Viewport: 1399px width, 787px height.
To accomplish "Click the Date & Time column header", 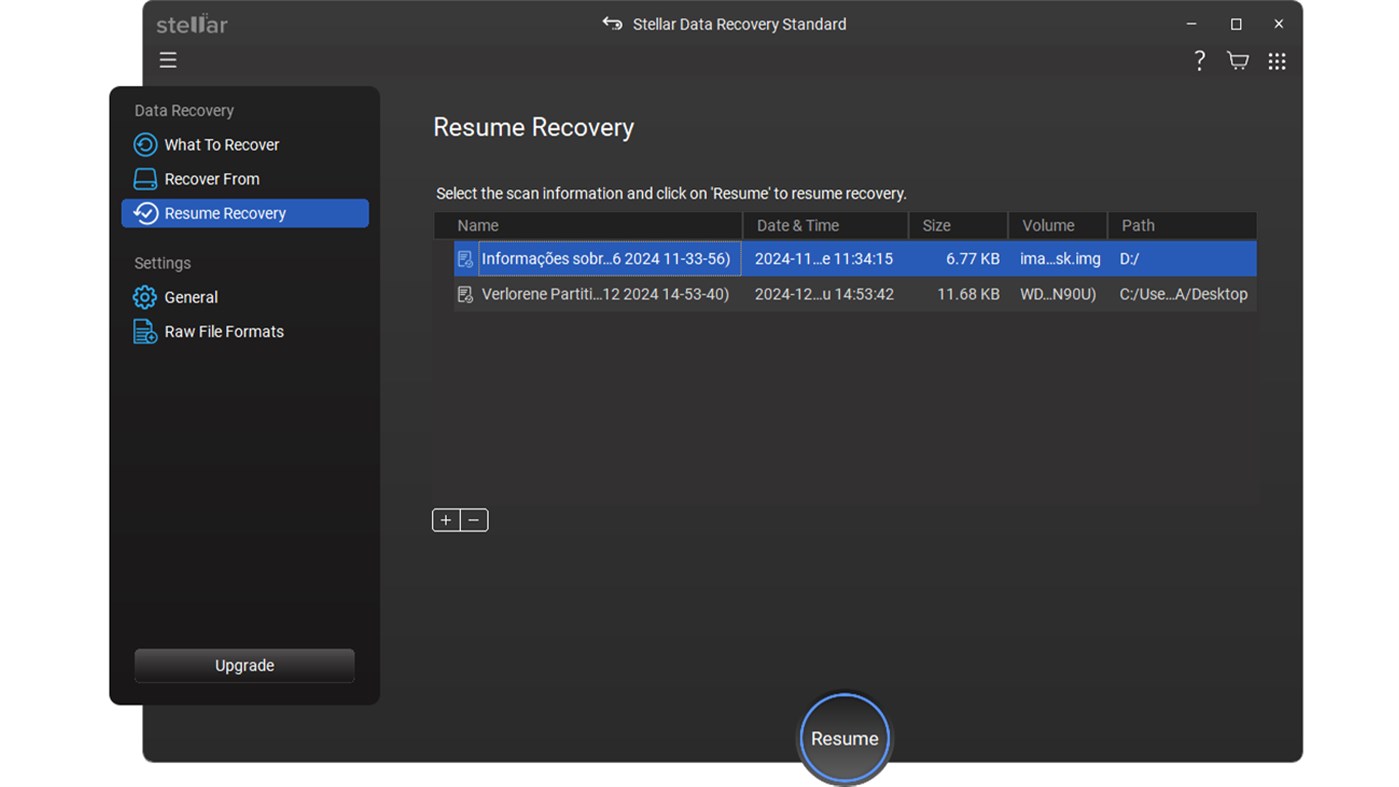I will tap(797, 225).
